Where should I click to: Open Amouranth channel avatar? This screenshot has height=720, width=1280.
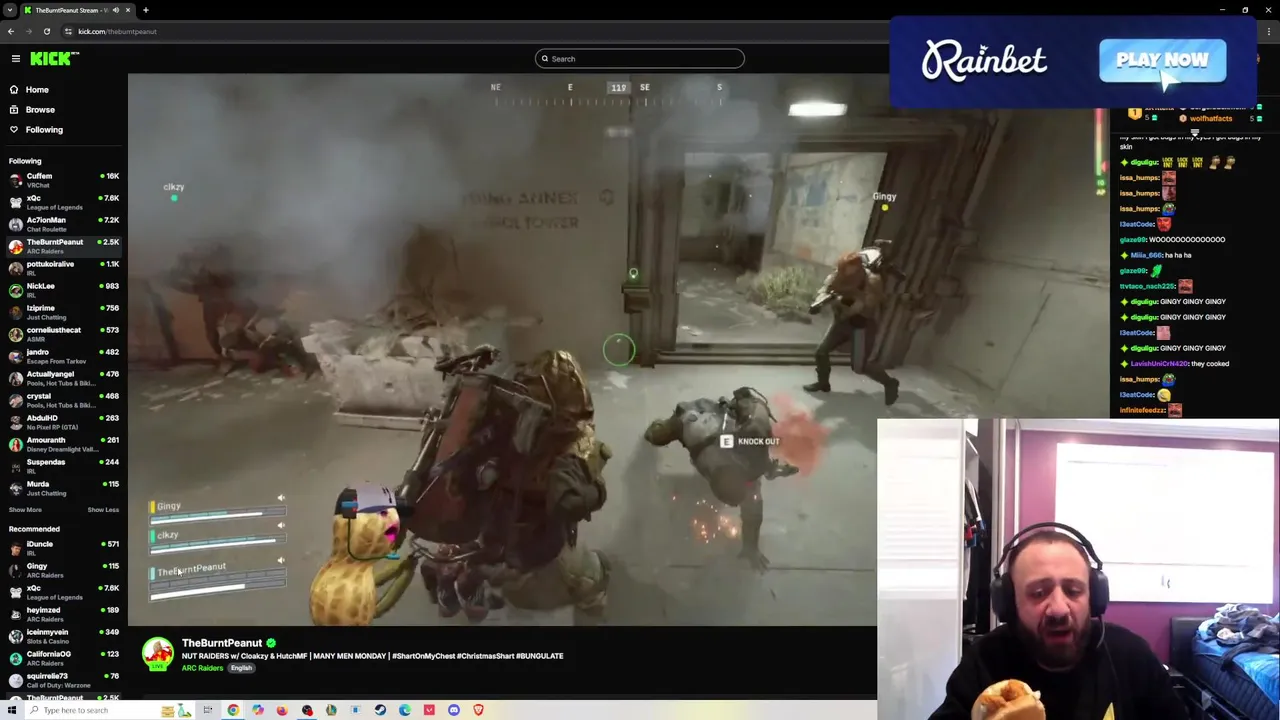coord(15,444)
